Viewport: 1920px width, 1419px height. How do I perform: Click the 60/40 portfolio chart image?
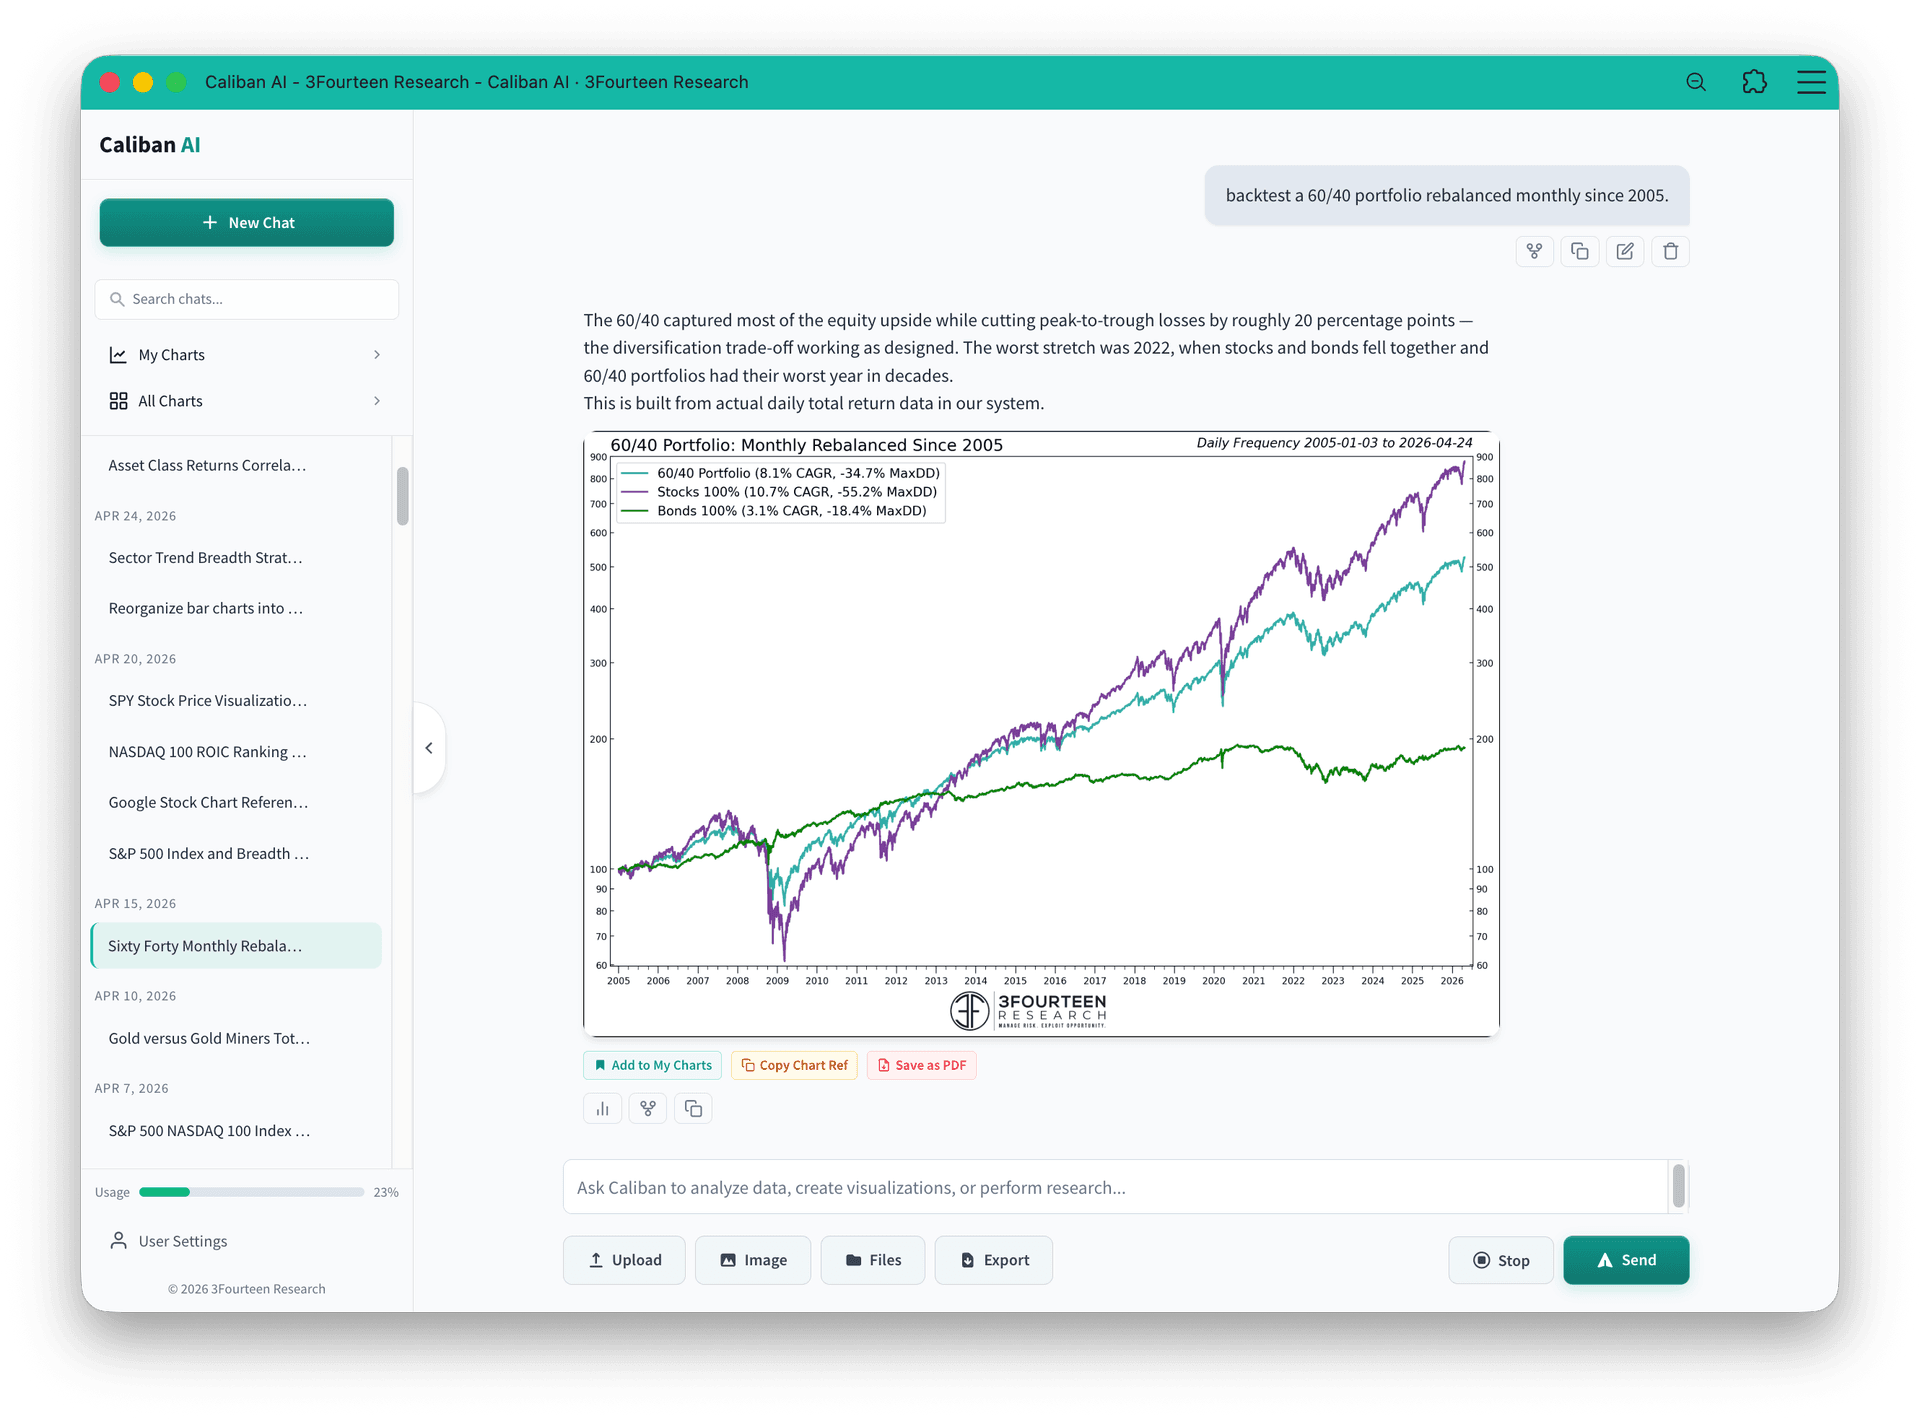1041,734
